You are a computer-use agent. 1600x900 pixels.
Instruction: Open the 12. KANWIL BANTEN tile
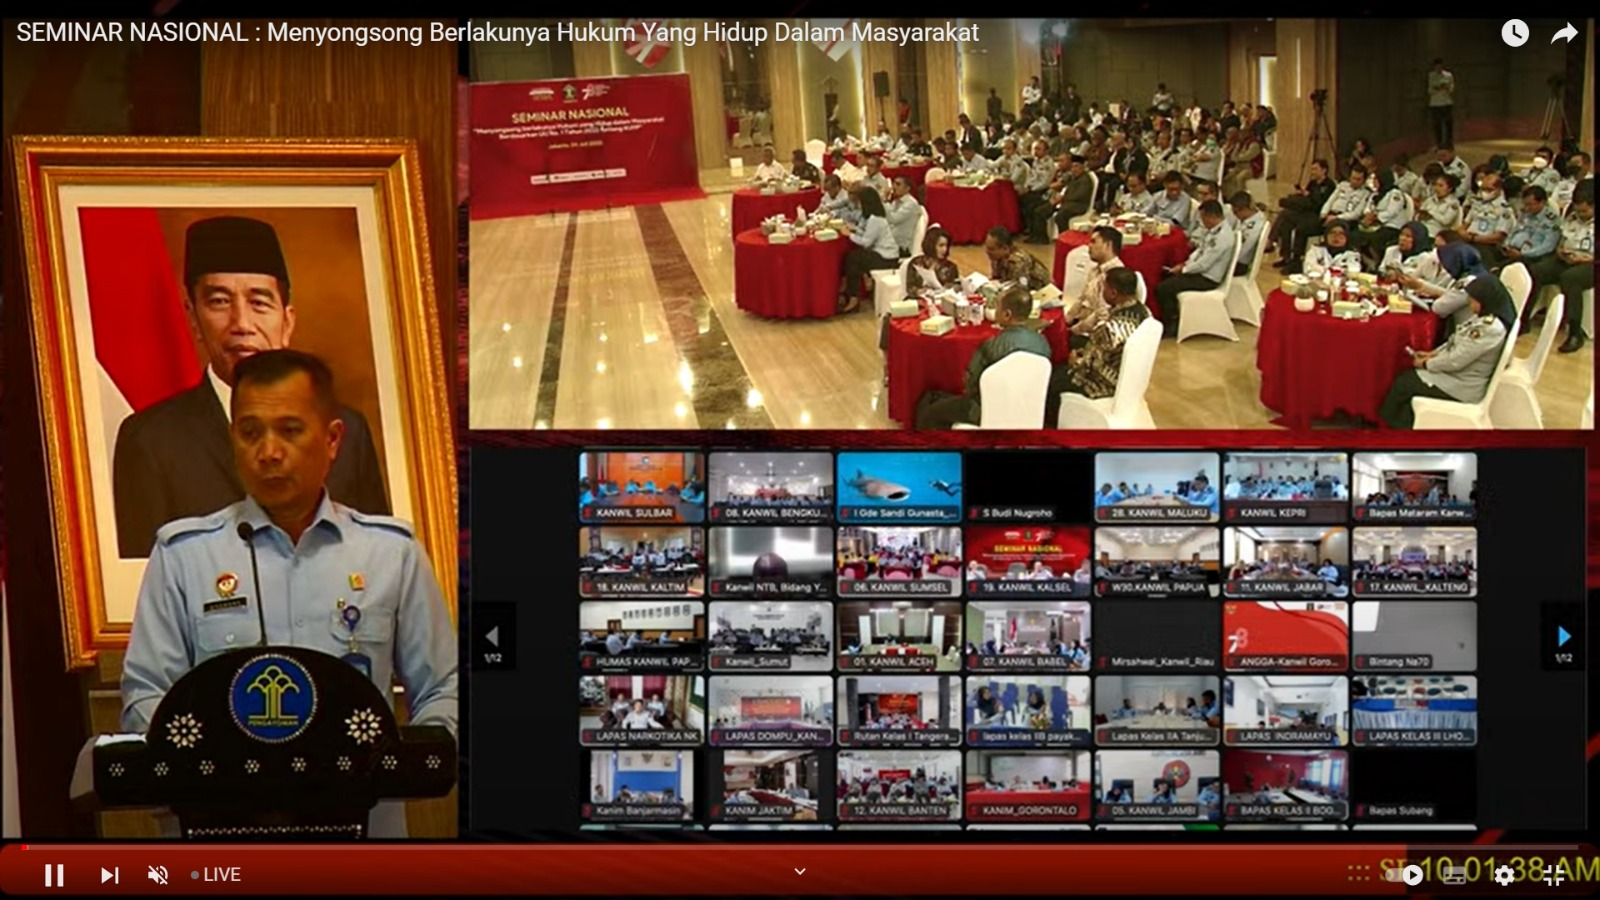pos(899,785)
